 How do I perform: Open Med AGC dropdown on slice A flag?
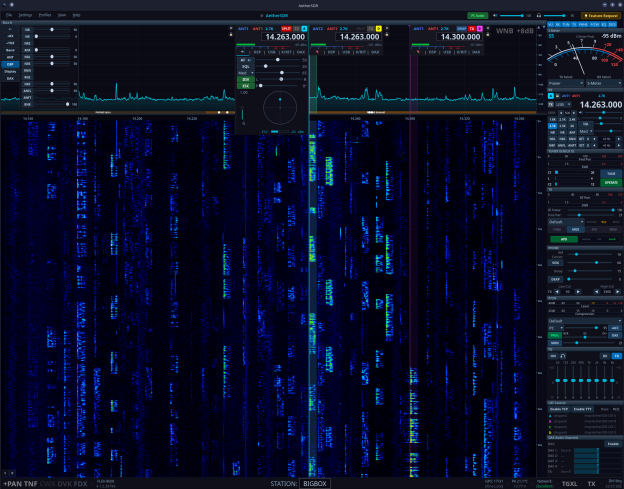[246, 73]
